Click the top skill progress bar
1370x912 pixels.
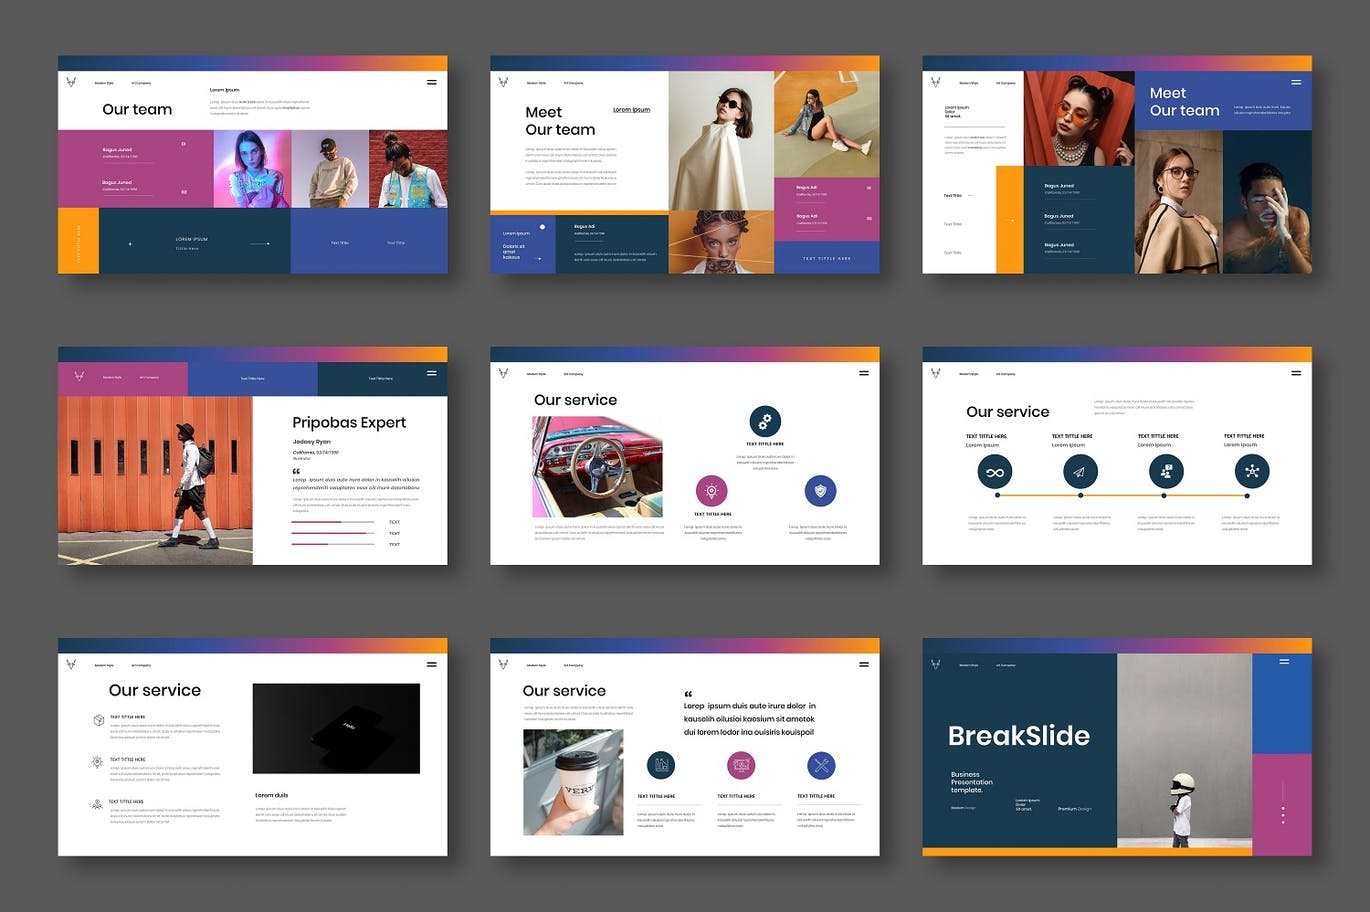pos(332,522)
